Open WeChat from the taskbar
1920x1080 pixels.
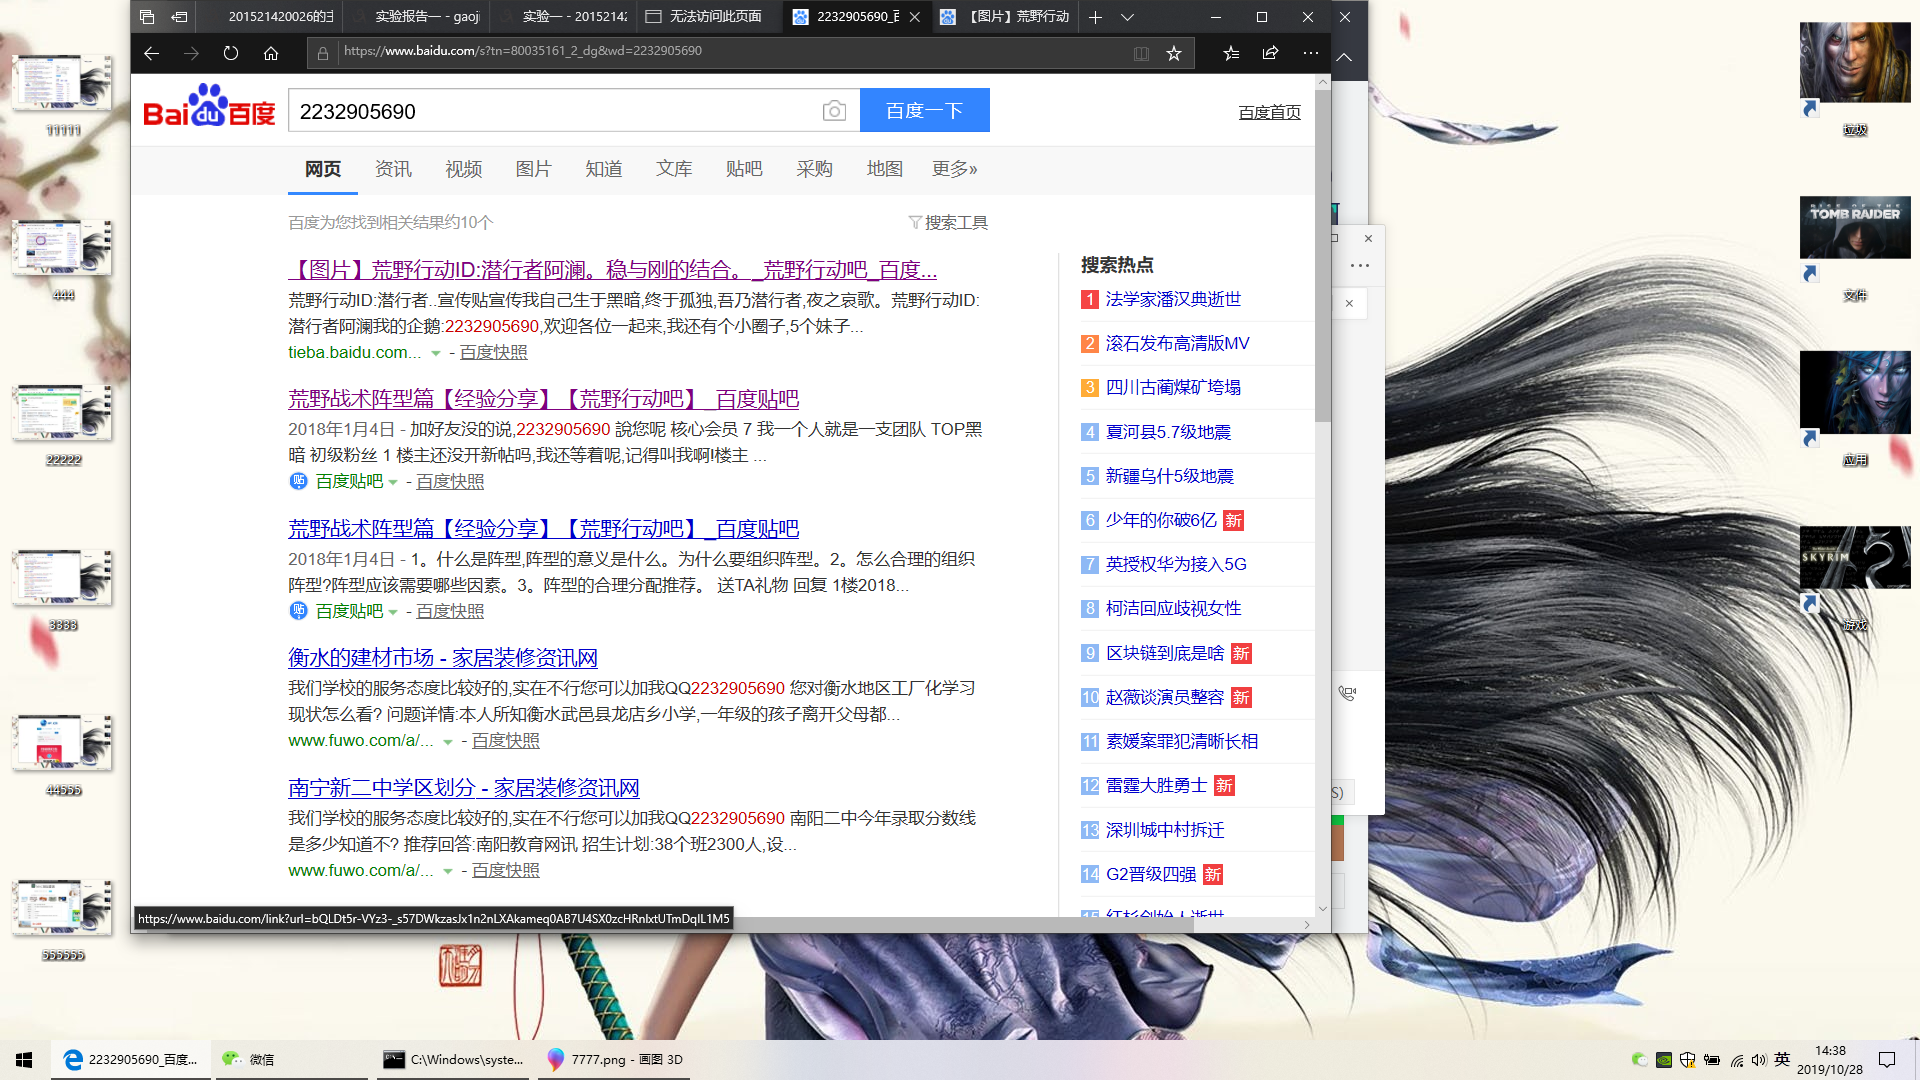click(x=250, y=1059)
